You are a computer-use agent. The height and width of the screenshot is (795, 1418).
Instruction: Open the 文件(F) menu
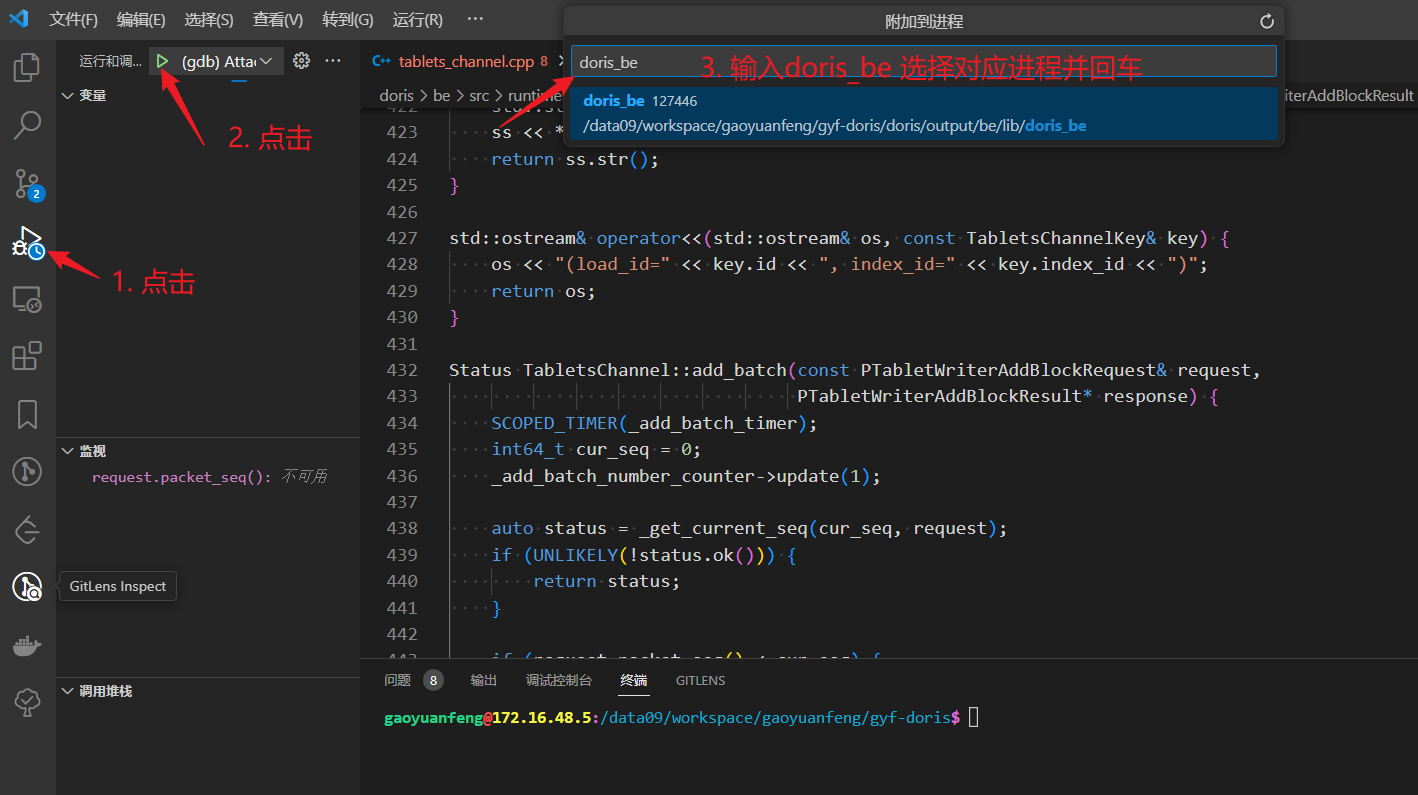[x=73, y=20]
